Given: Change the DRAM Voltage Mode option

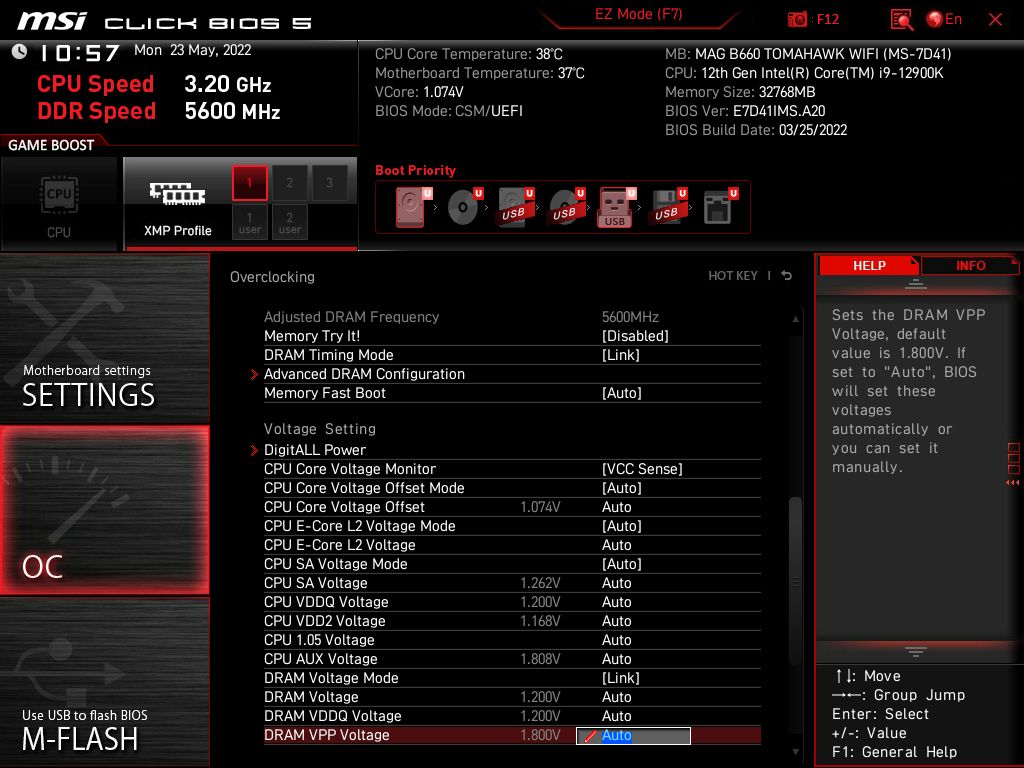Looking at the screenshot, I should click(x=512, y=678).
